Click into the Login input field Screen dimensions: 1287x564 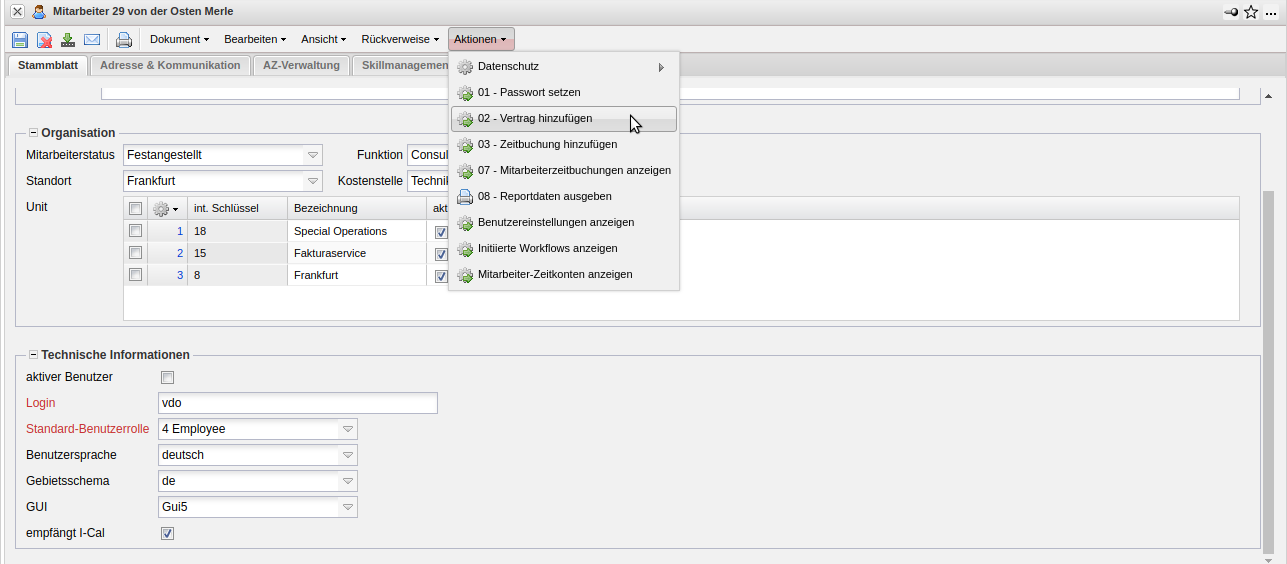click(298, 403)
